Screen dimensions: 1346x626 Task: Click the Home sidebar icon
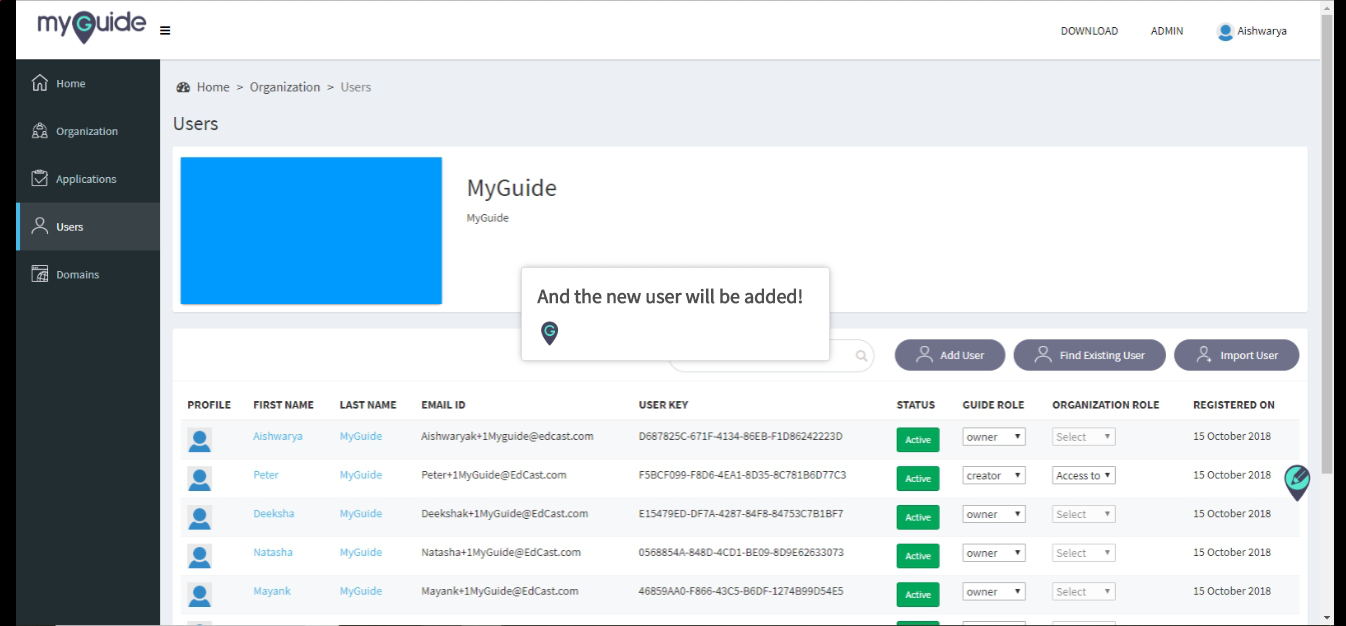[x=40, y=83]
